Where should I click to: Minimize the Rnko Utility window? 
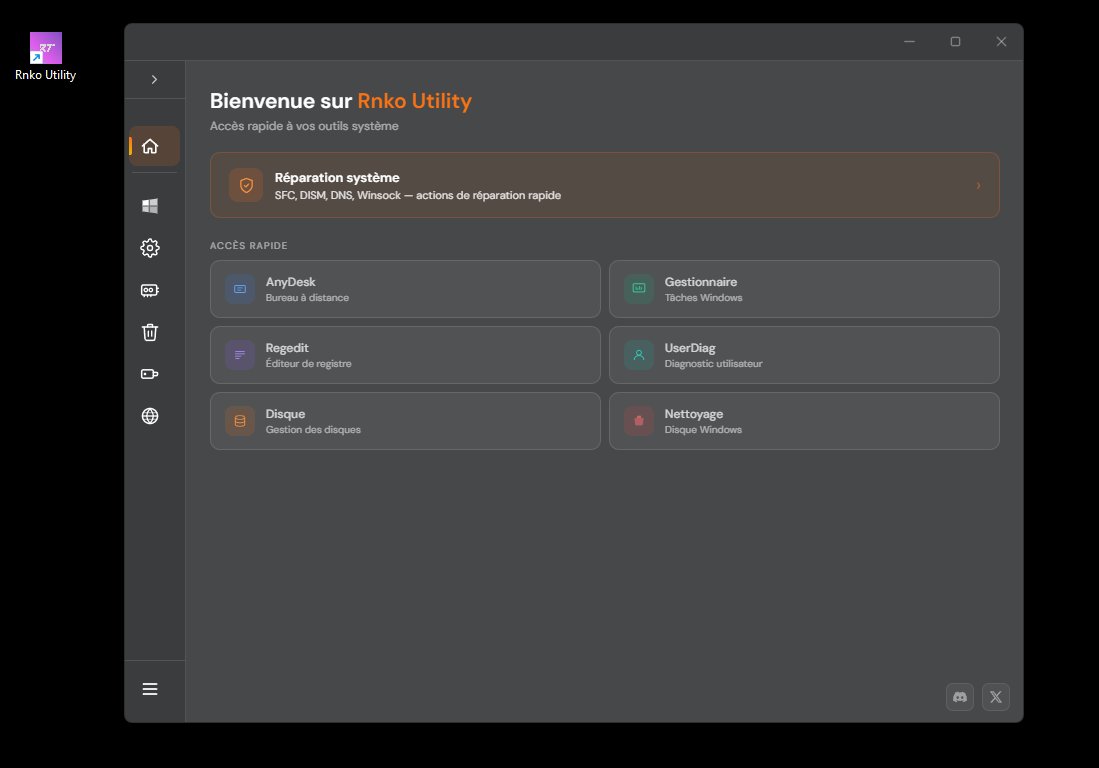pos(909,42)
